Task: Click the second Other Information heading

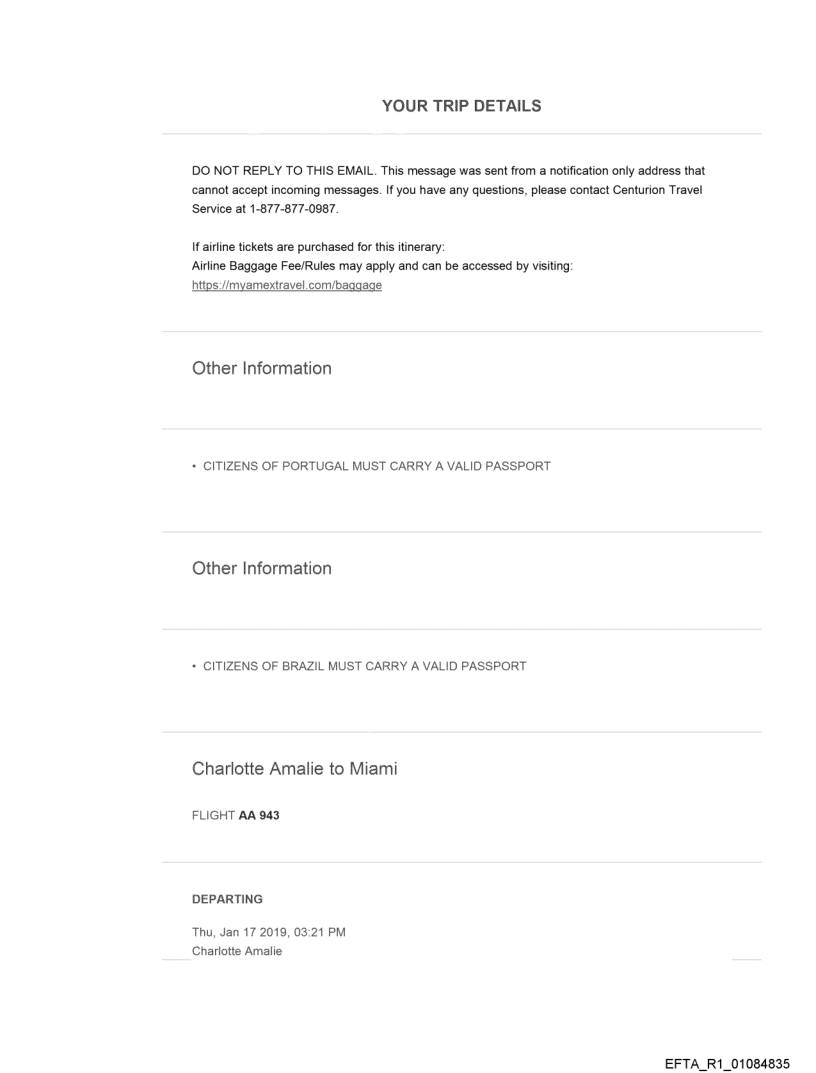Action: tap(261, 568)
